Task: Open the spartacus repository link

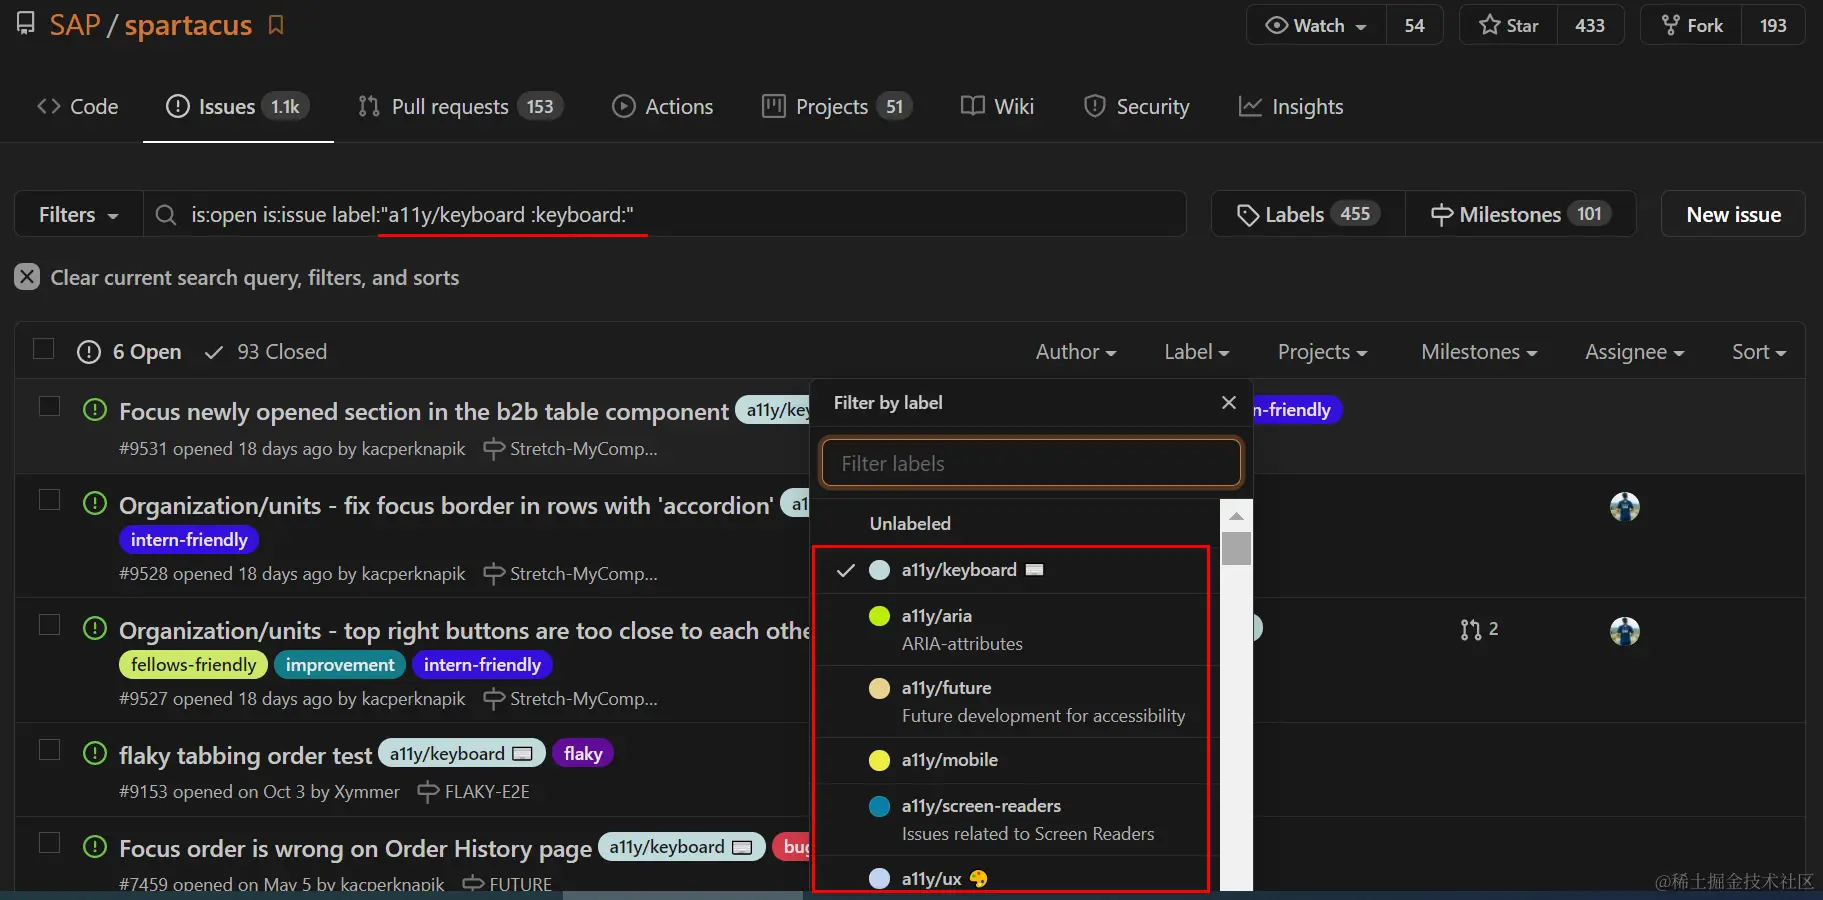Action: pos(188,25)
